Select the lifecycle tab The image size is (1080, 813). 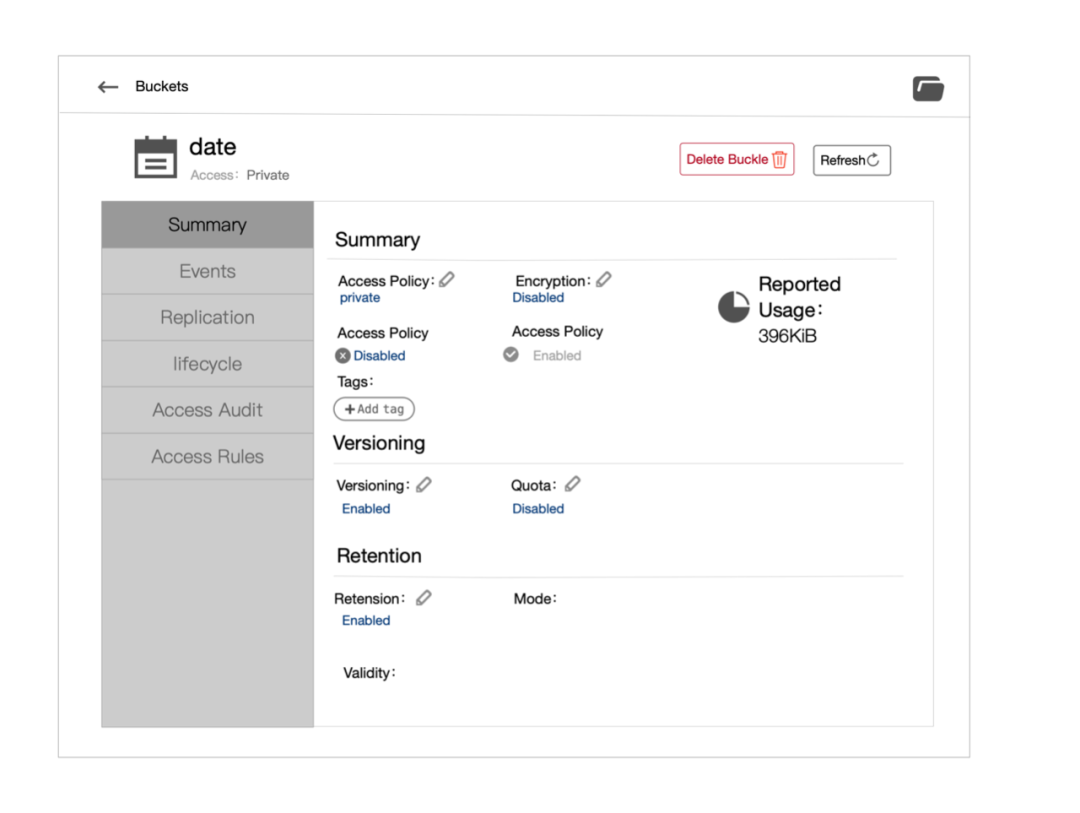[207, 364]
